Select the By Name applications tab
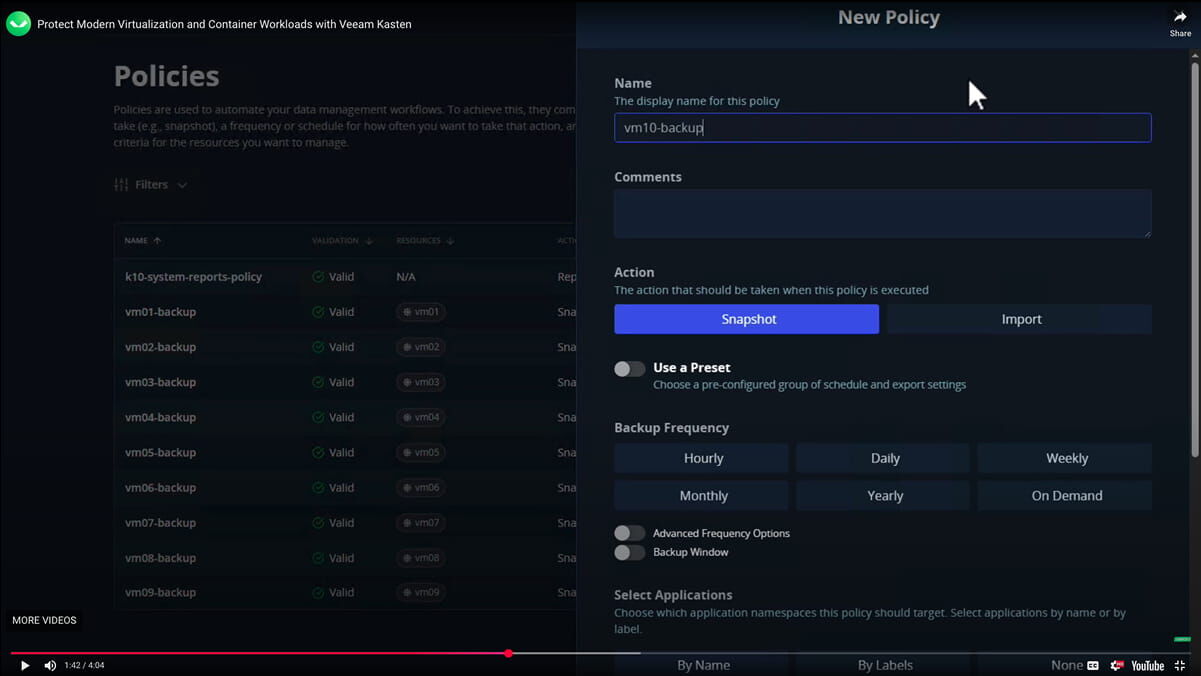The width and height of the screenshot is (1201, 676). pyautogui.click(x=703, y=665)
